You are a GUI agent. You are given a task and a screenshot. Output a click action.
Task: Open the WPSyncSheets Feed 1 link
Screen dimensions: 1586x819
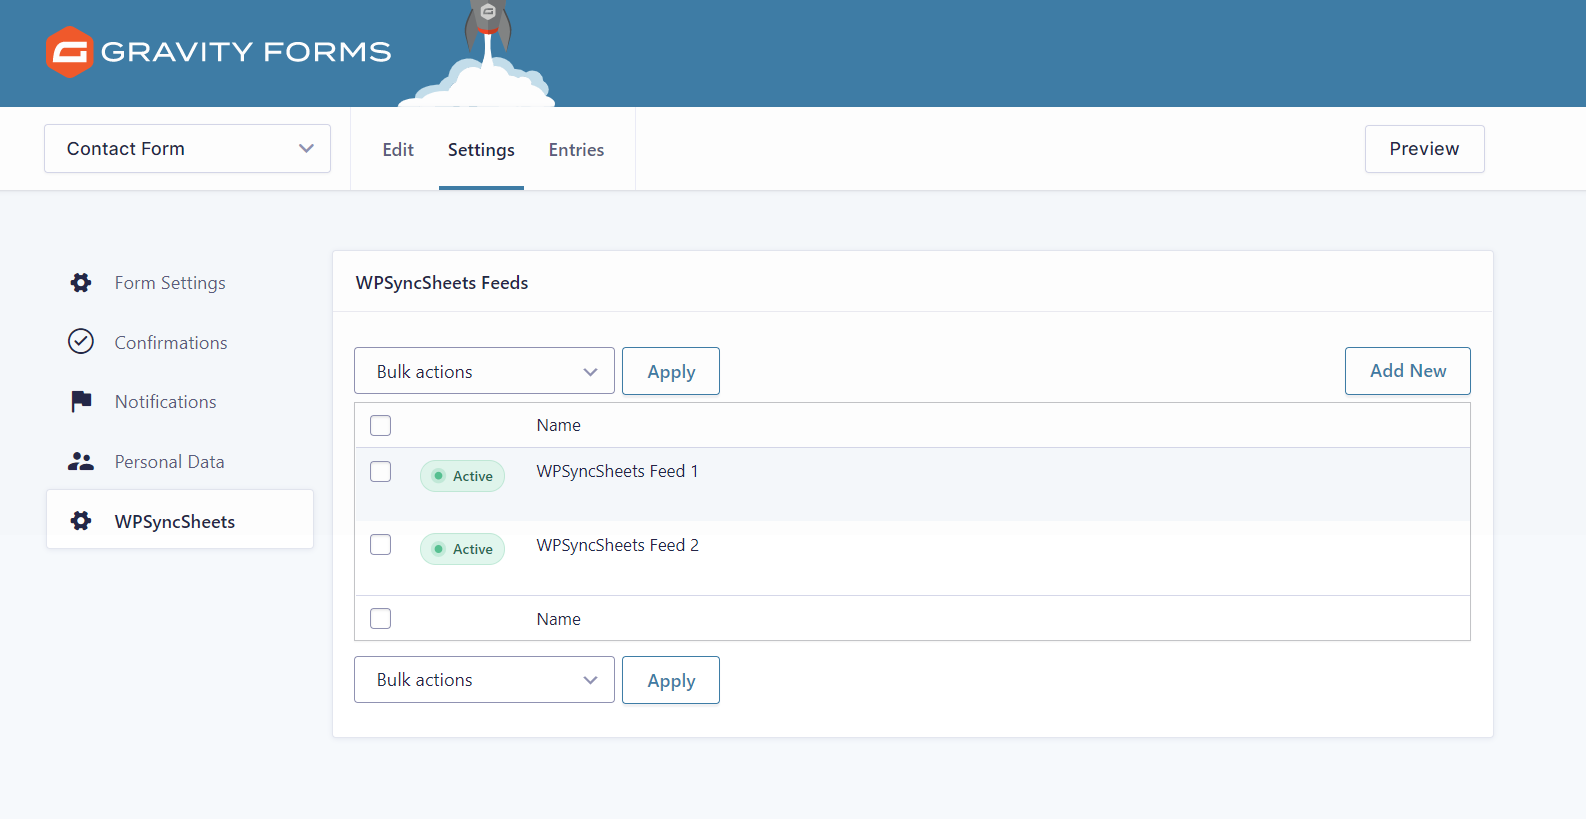[617, 471]
